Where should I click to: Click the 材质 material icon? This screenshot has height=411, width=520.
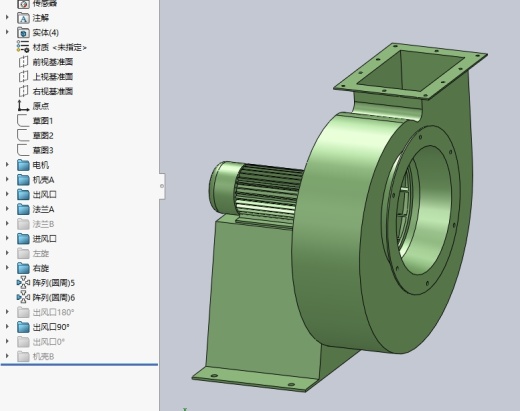tap(23, 47)
